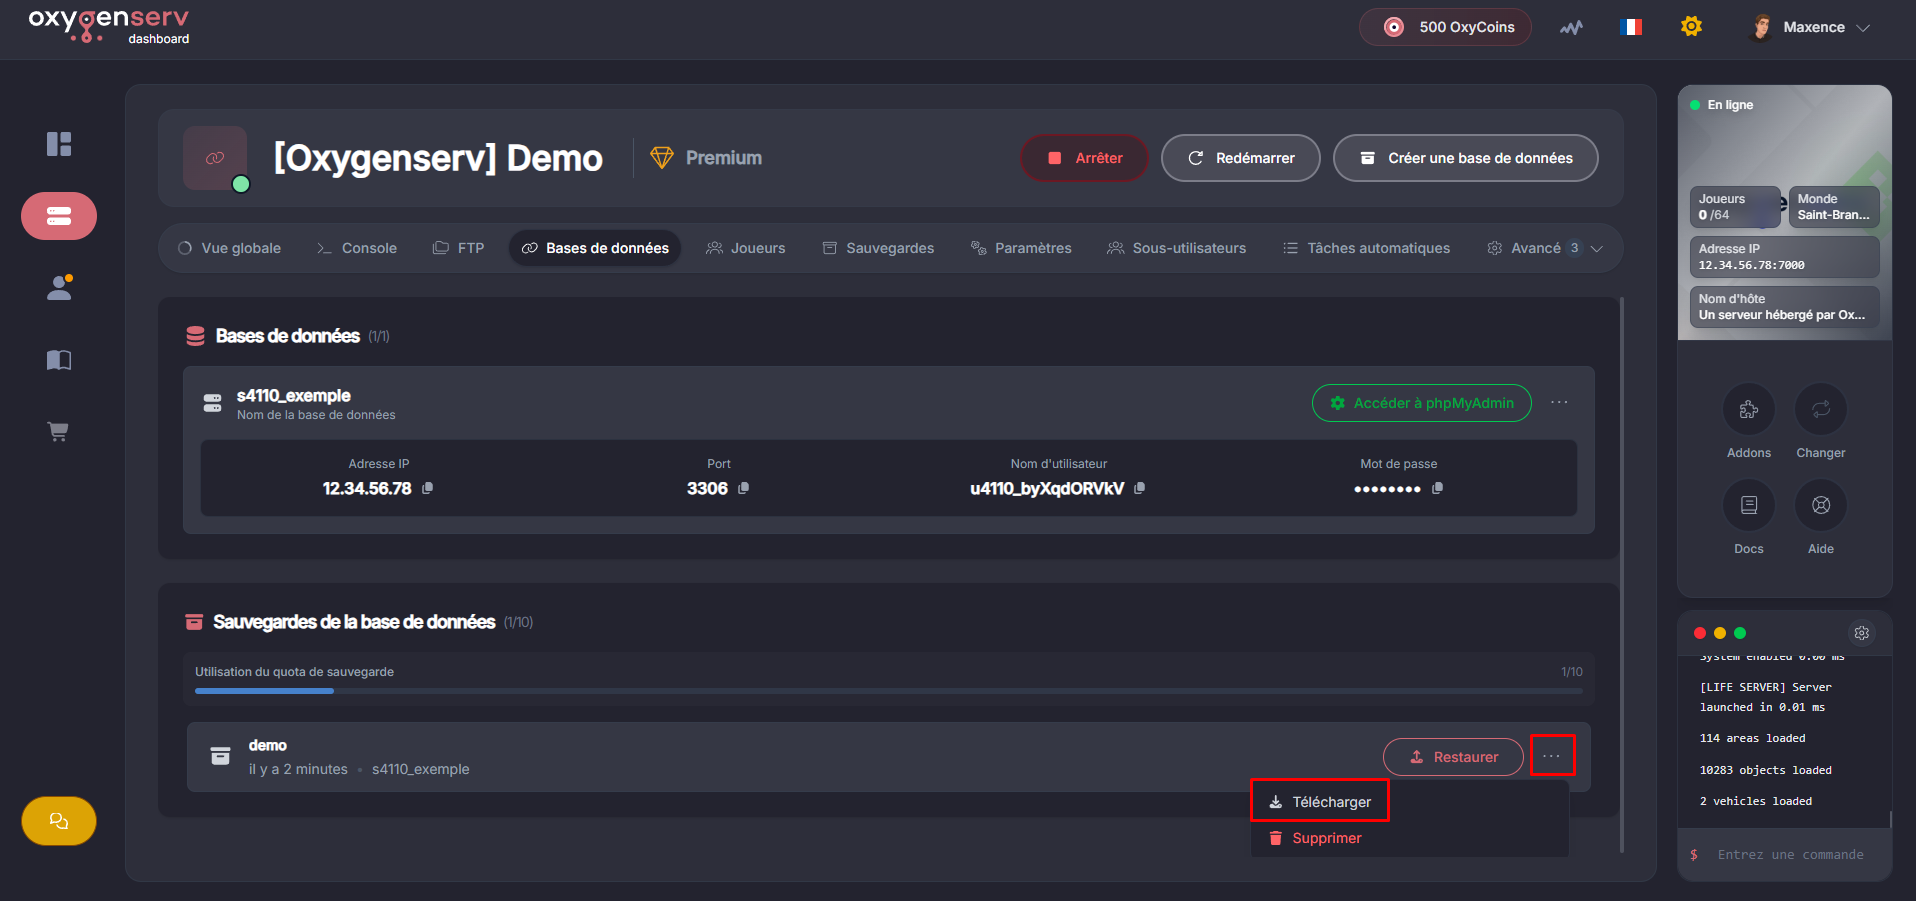This screenshot has height=901, width=1916.
Task: Click the Aide help icon
Action: (1820, 505)
